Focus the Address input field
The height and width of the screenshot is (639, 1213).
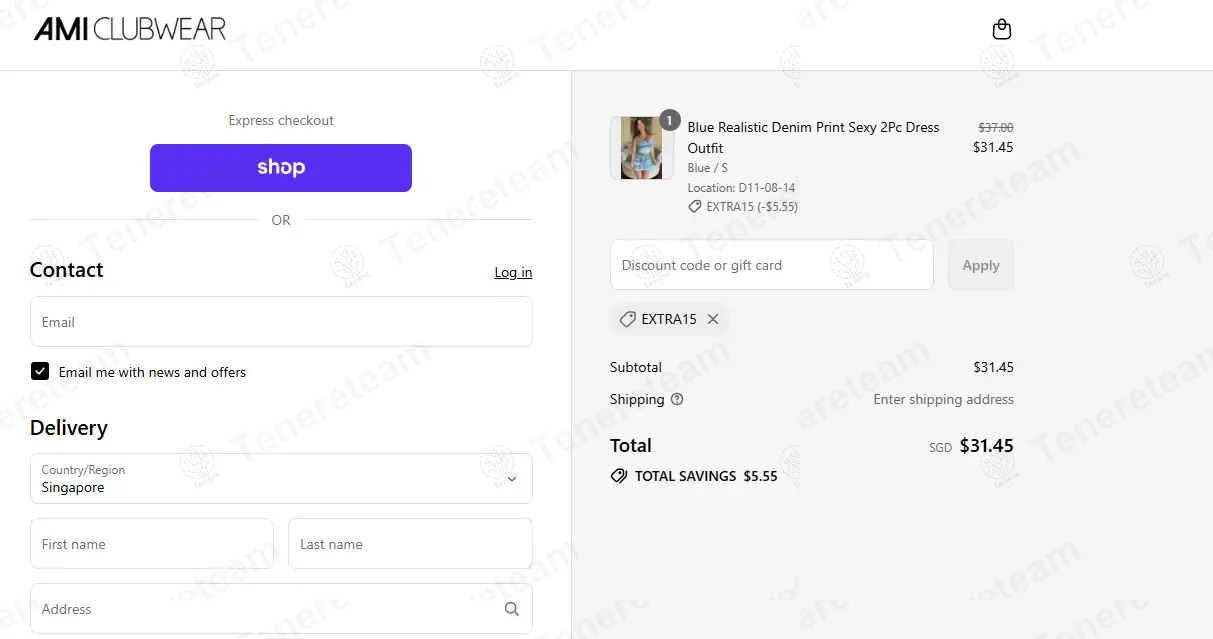tap(281, 609)
